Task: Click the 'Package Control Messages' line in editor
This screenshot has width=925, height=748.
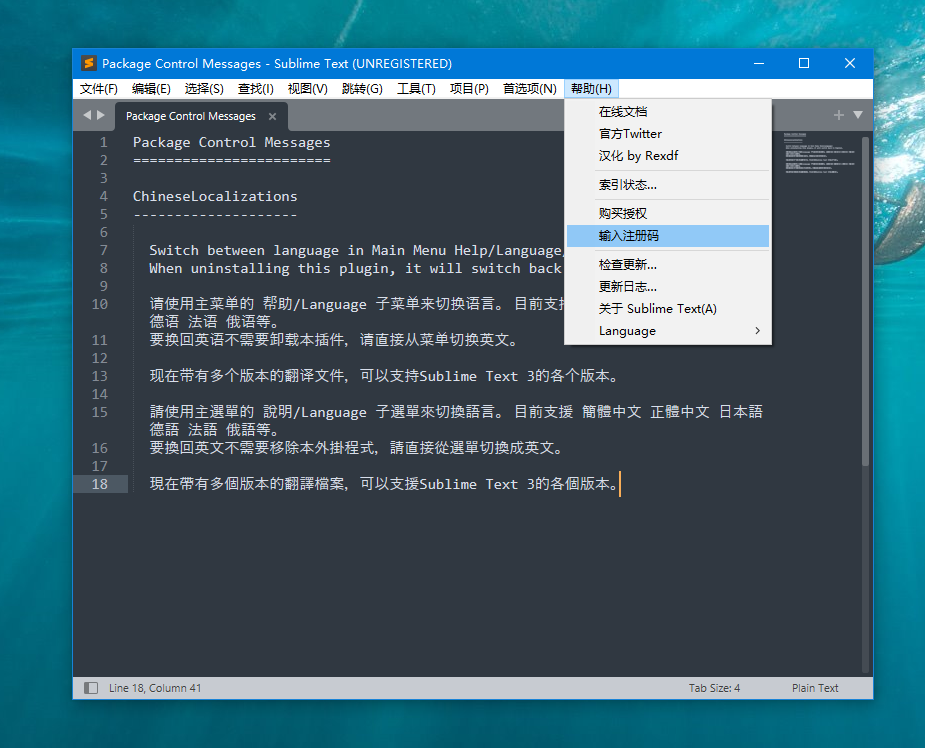Action: pyautogui.click(x=231, y=143)
